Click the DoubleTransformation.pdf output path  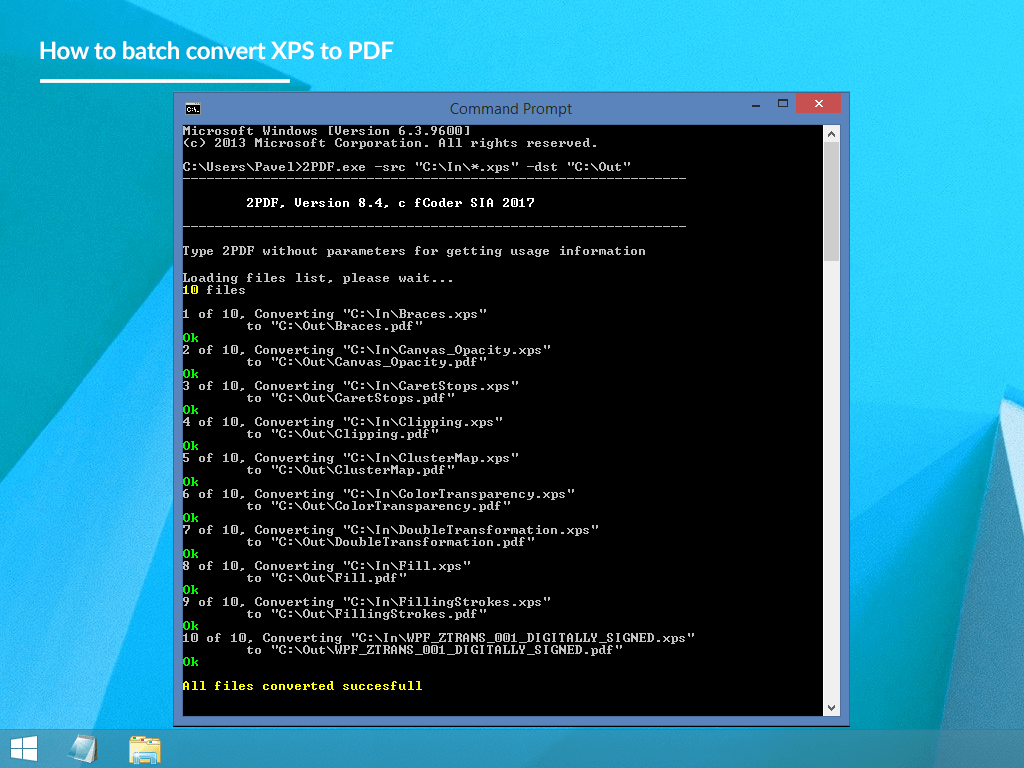(x=391, y=541)
